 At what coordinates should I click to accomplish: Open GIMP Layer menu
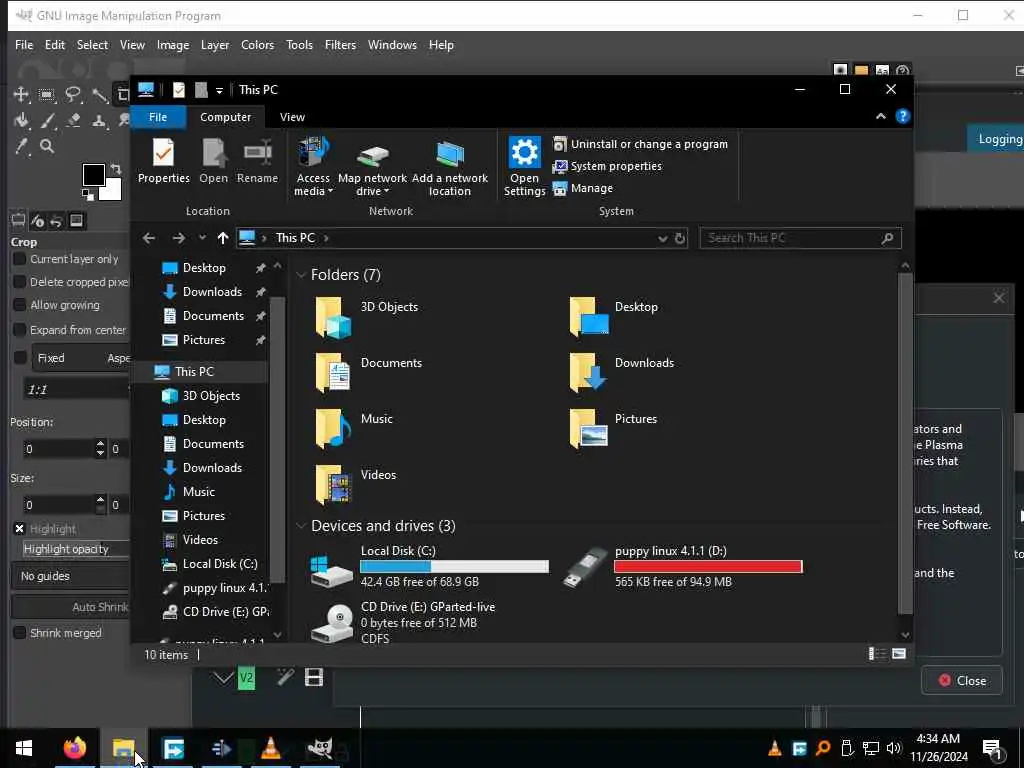[x=215, y=45]
